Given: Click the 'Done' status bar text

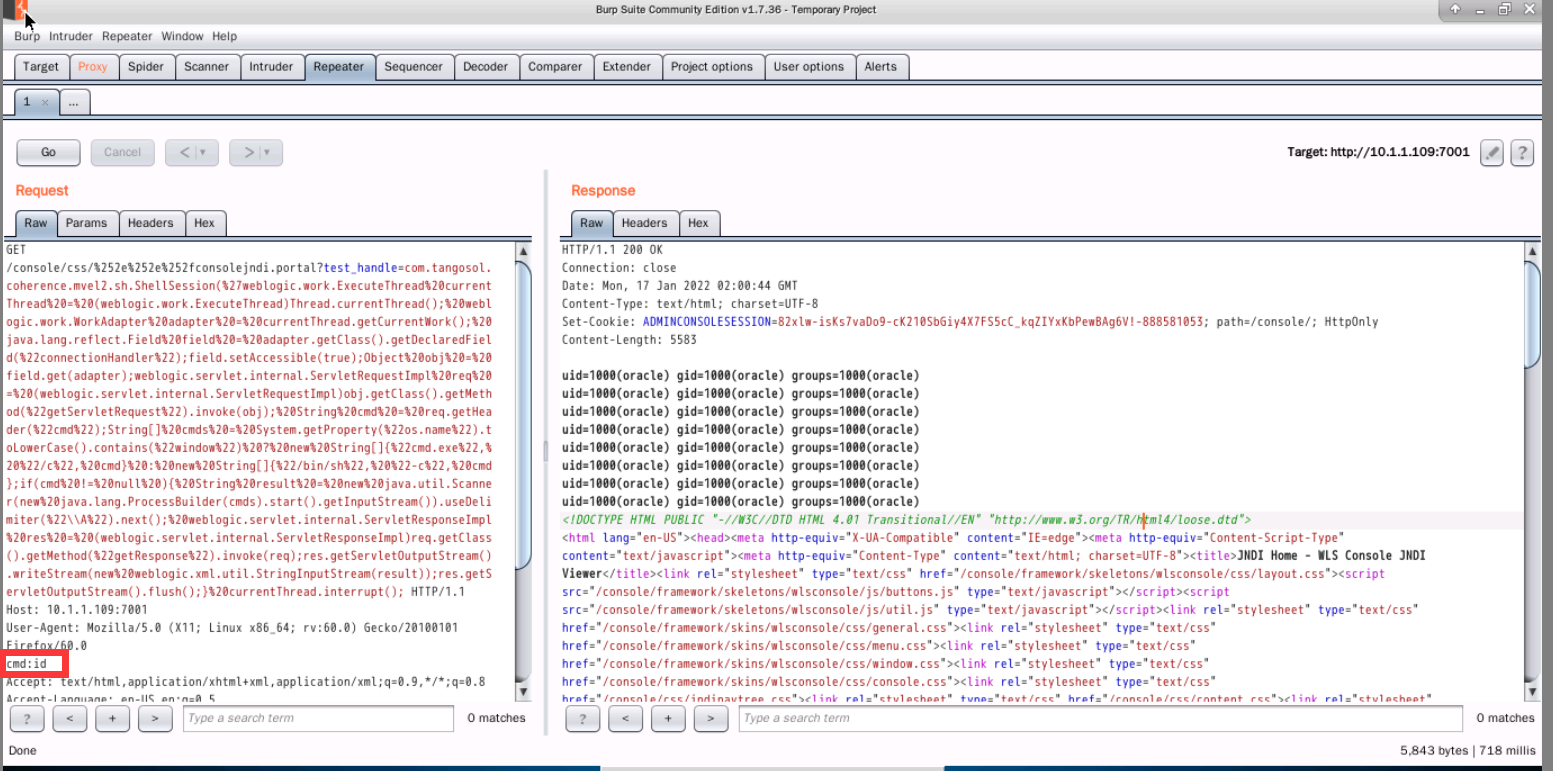Looking at the screenshot, I should click(23, 750).
